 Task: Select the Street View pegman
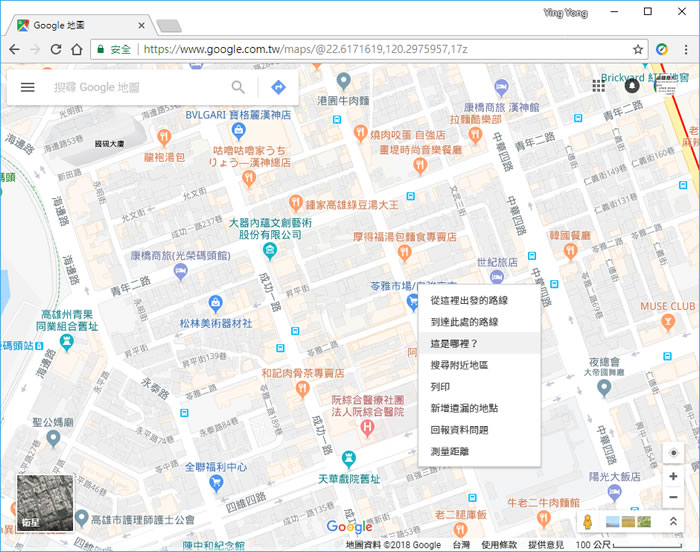[589, 522]
